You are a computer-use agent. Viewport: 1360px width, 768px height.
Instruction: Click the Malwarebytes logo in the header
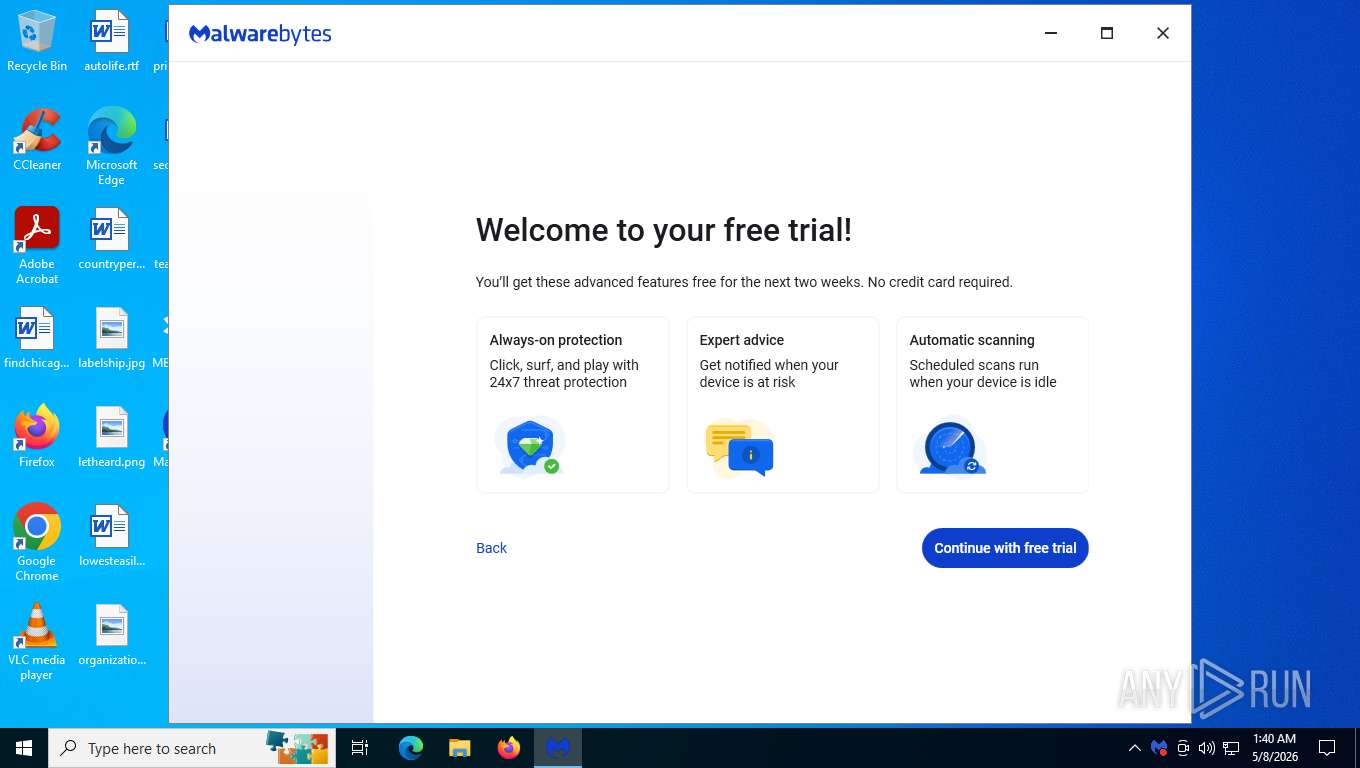point(260,34)
